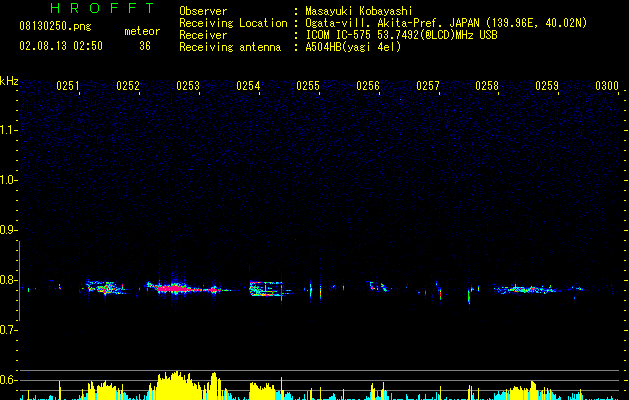Click the Receiver field label
The height and width of the screenshot is (400, 629).
click(203, 35)
